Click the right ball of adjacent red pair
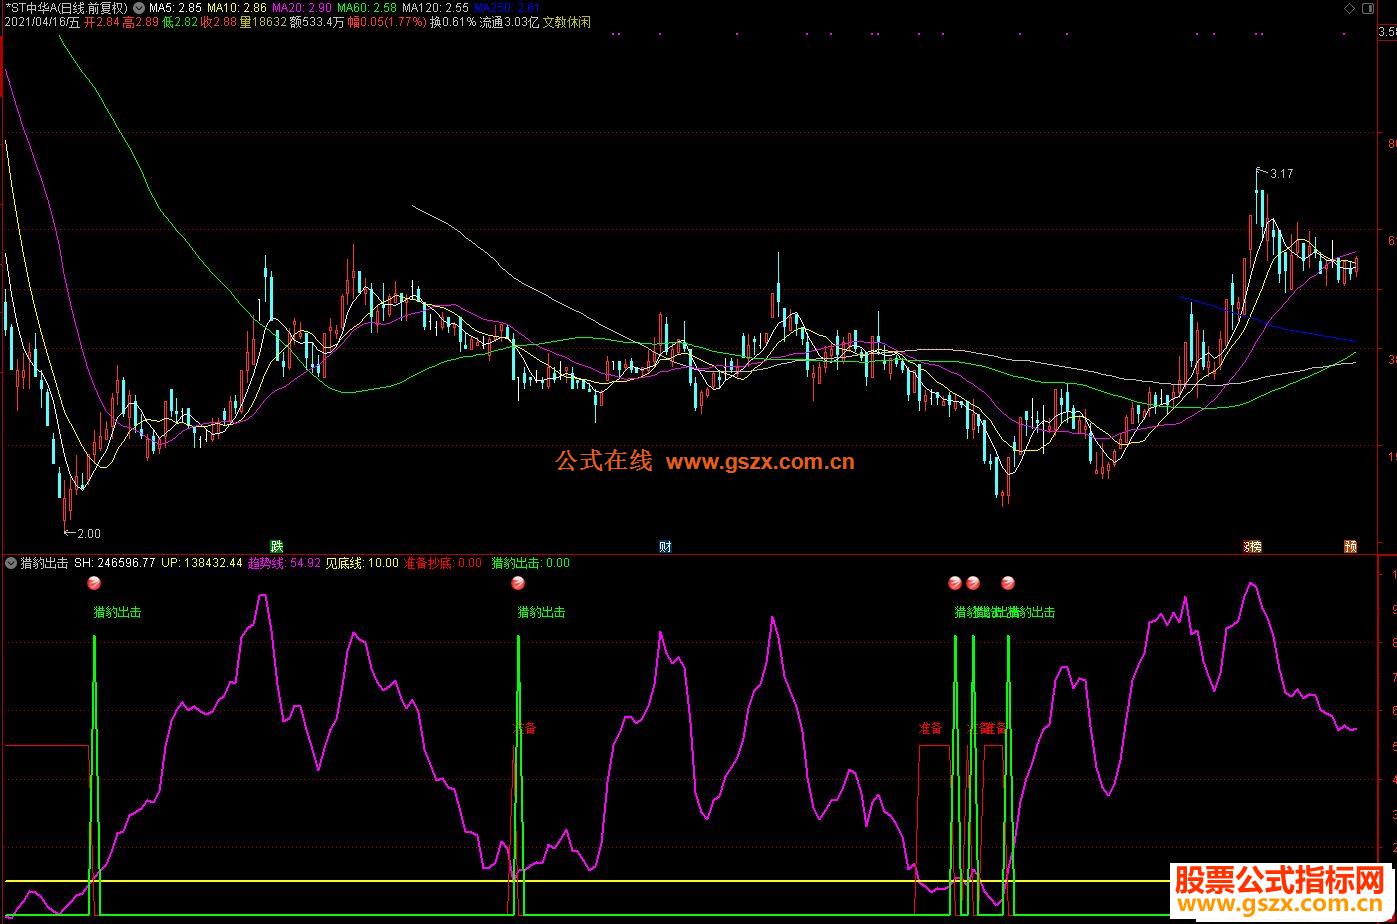The height and width of the screenshot is (924, 1397). coord(973,583)
